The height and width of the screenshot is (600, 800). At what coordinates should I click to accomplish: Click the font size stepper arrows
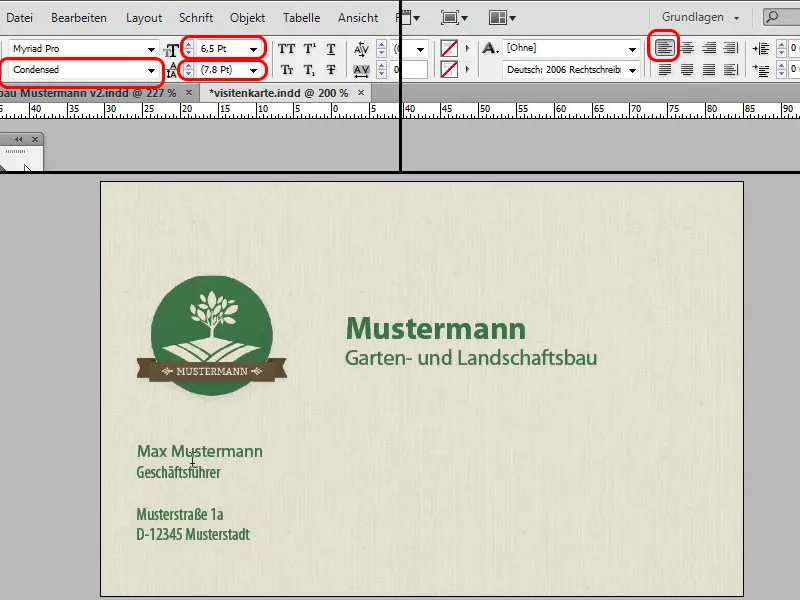click(x=188, y=49)
